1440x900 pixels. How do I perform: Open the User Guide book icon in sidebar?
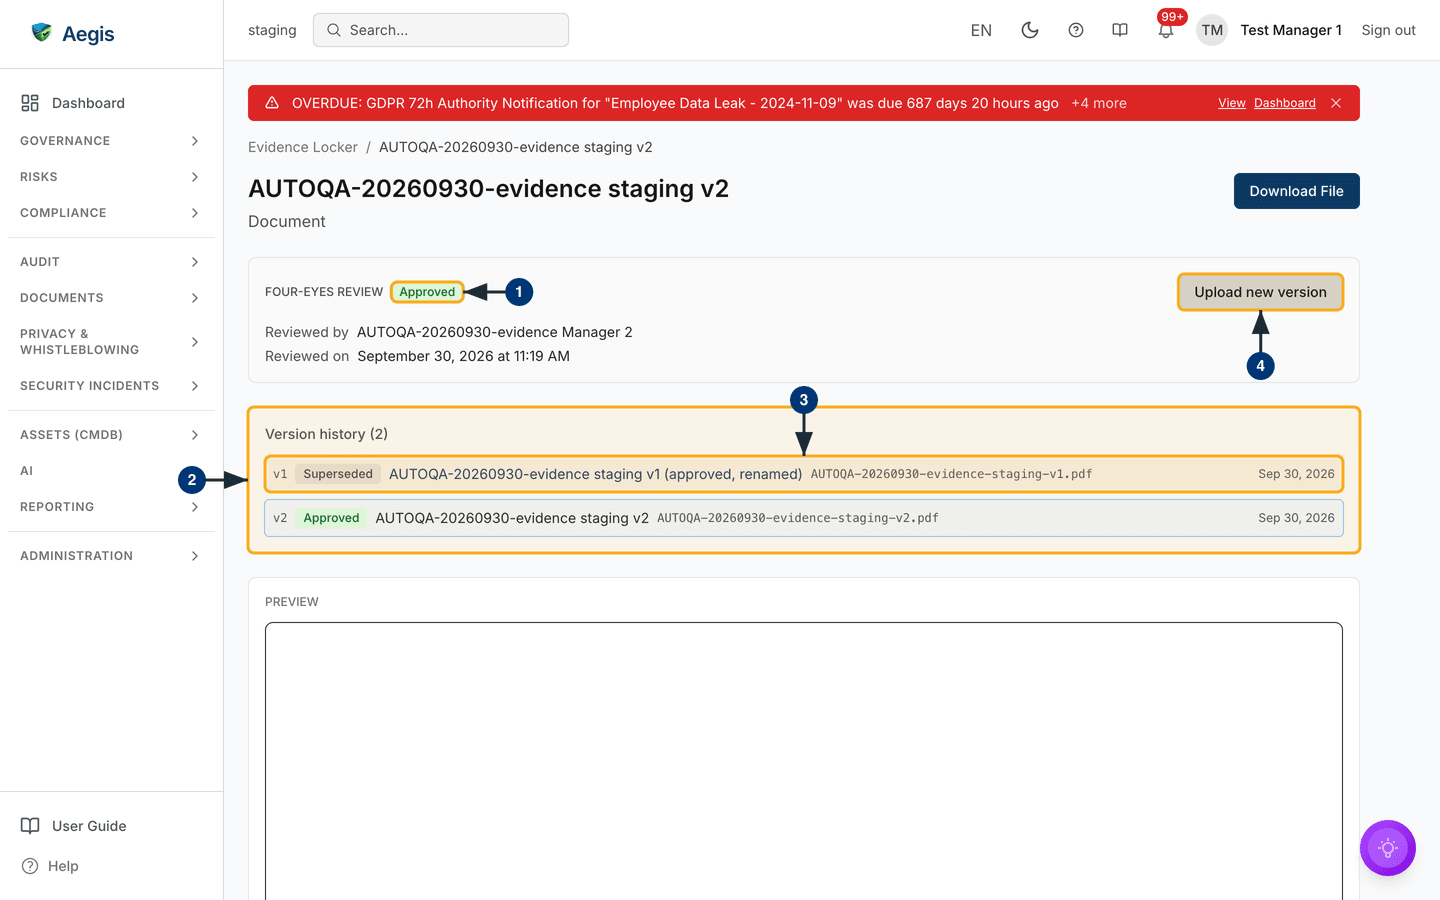click(x=30, y=826)
